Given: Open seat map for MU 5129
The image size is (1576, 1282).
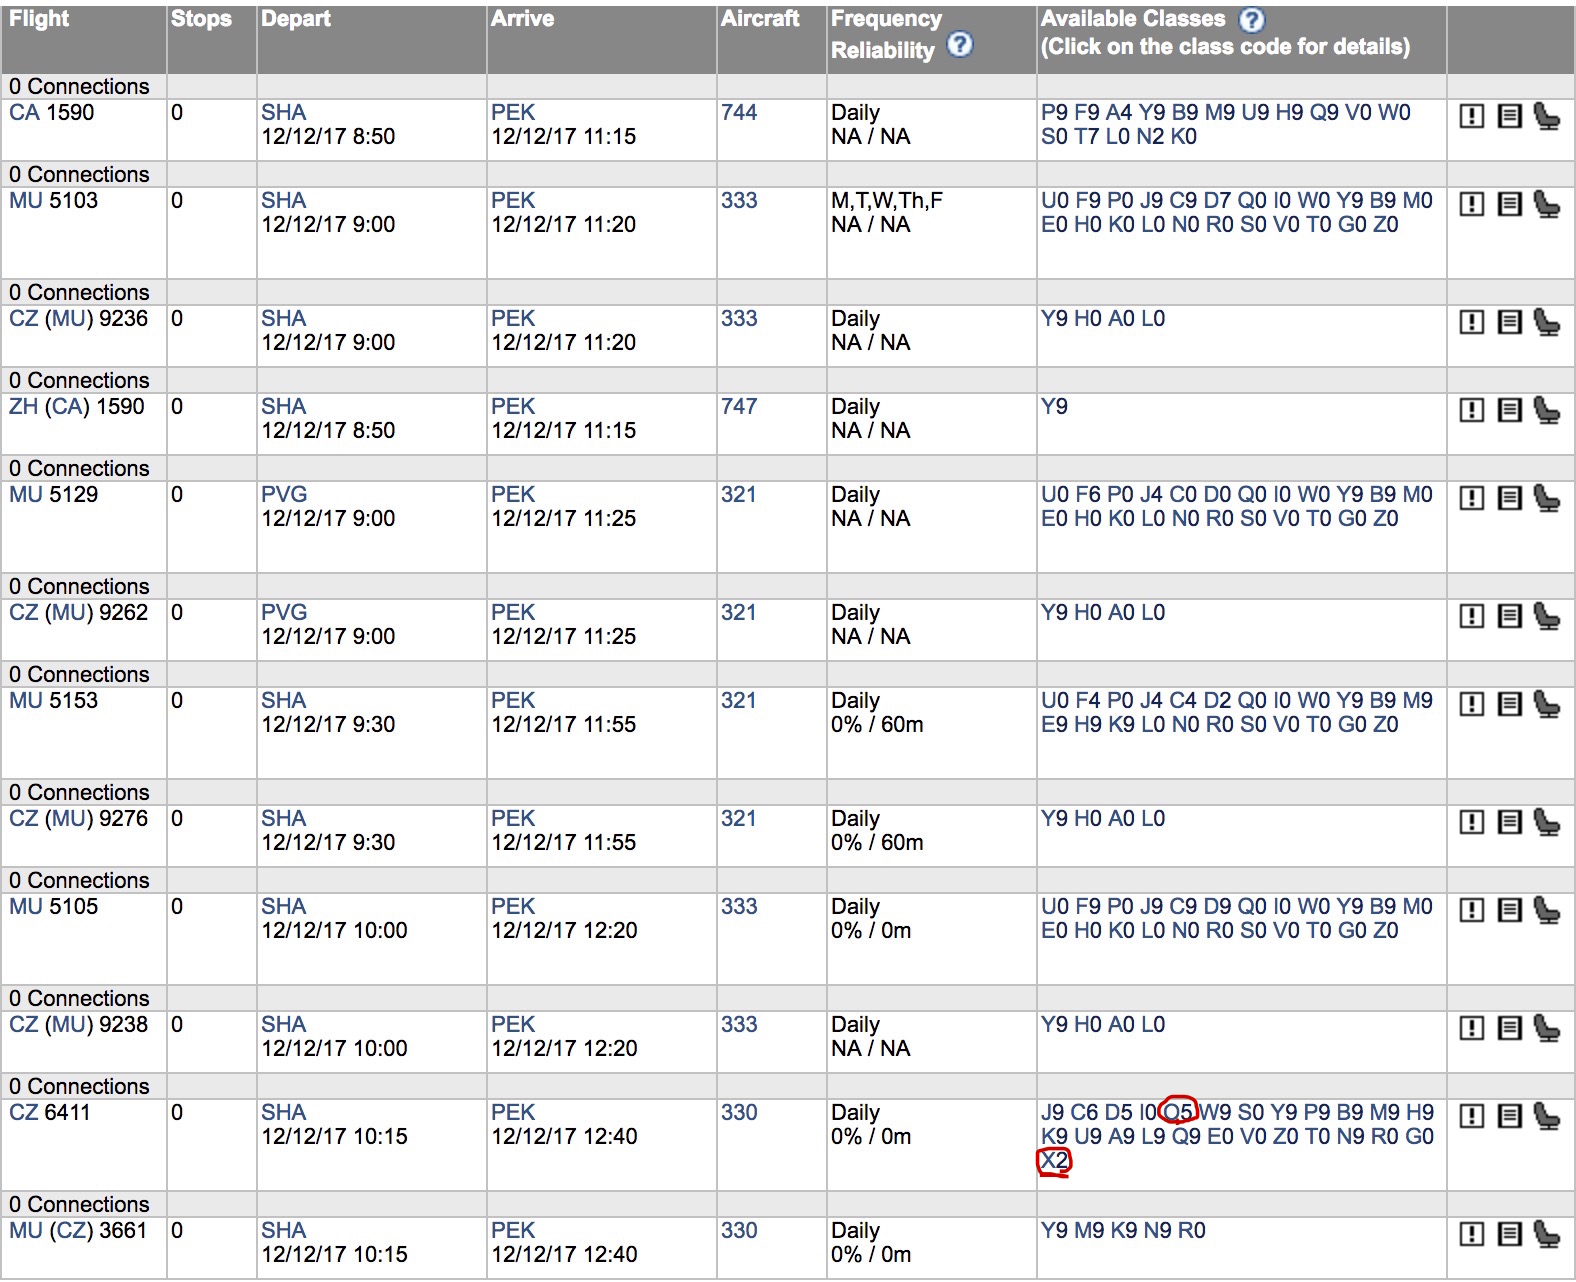Looking at the screenshot, I should (1546, 498).
